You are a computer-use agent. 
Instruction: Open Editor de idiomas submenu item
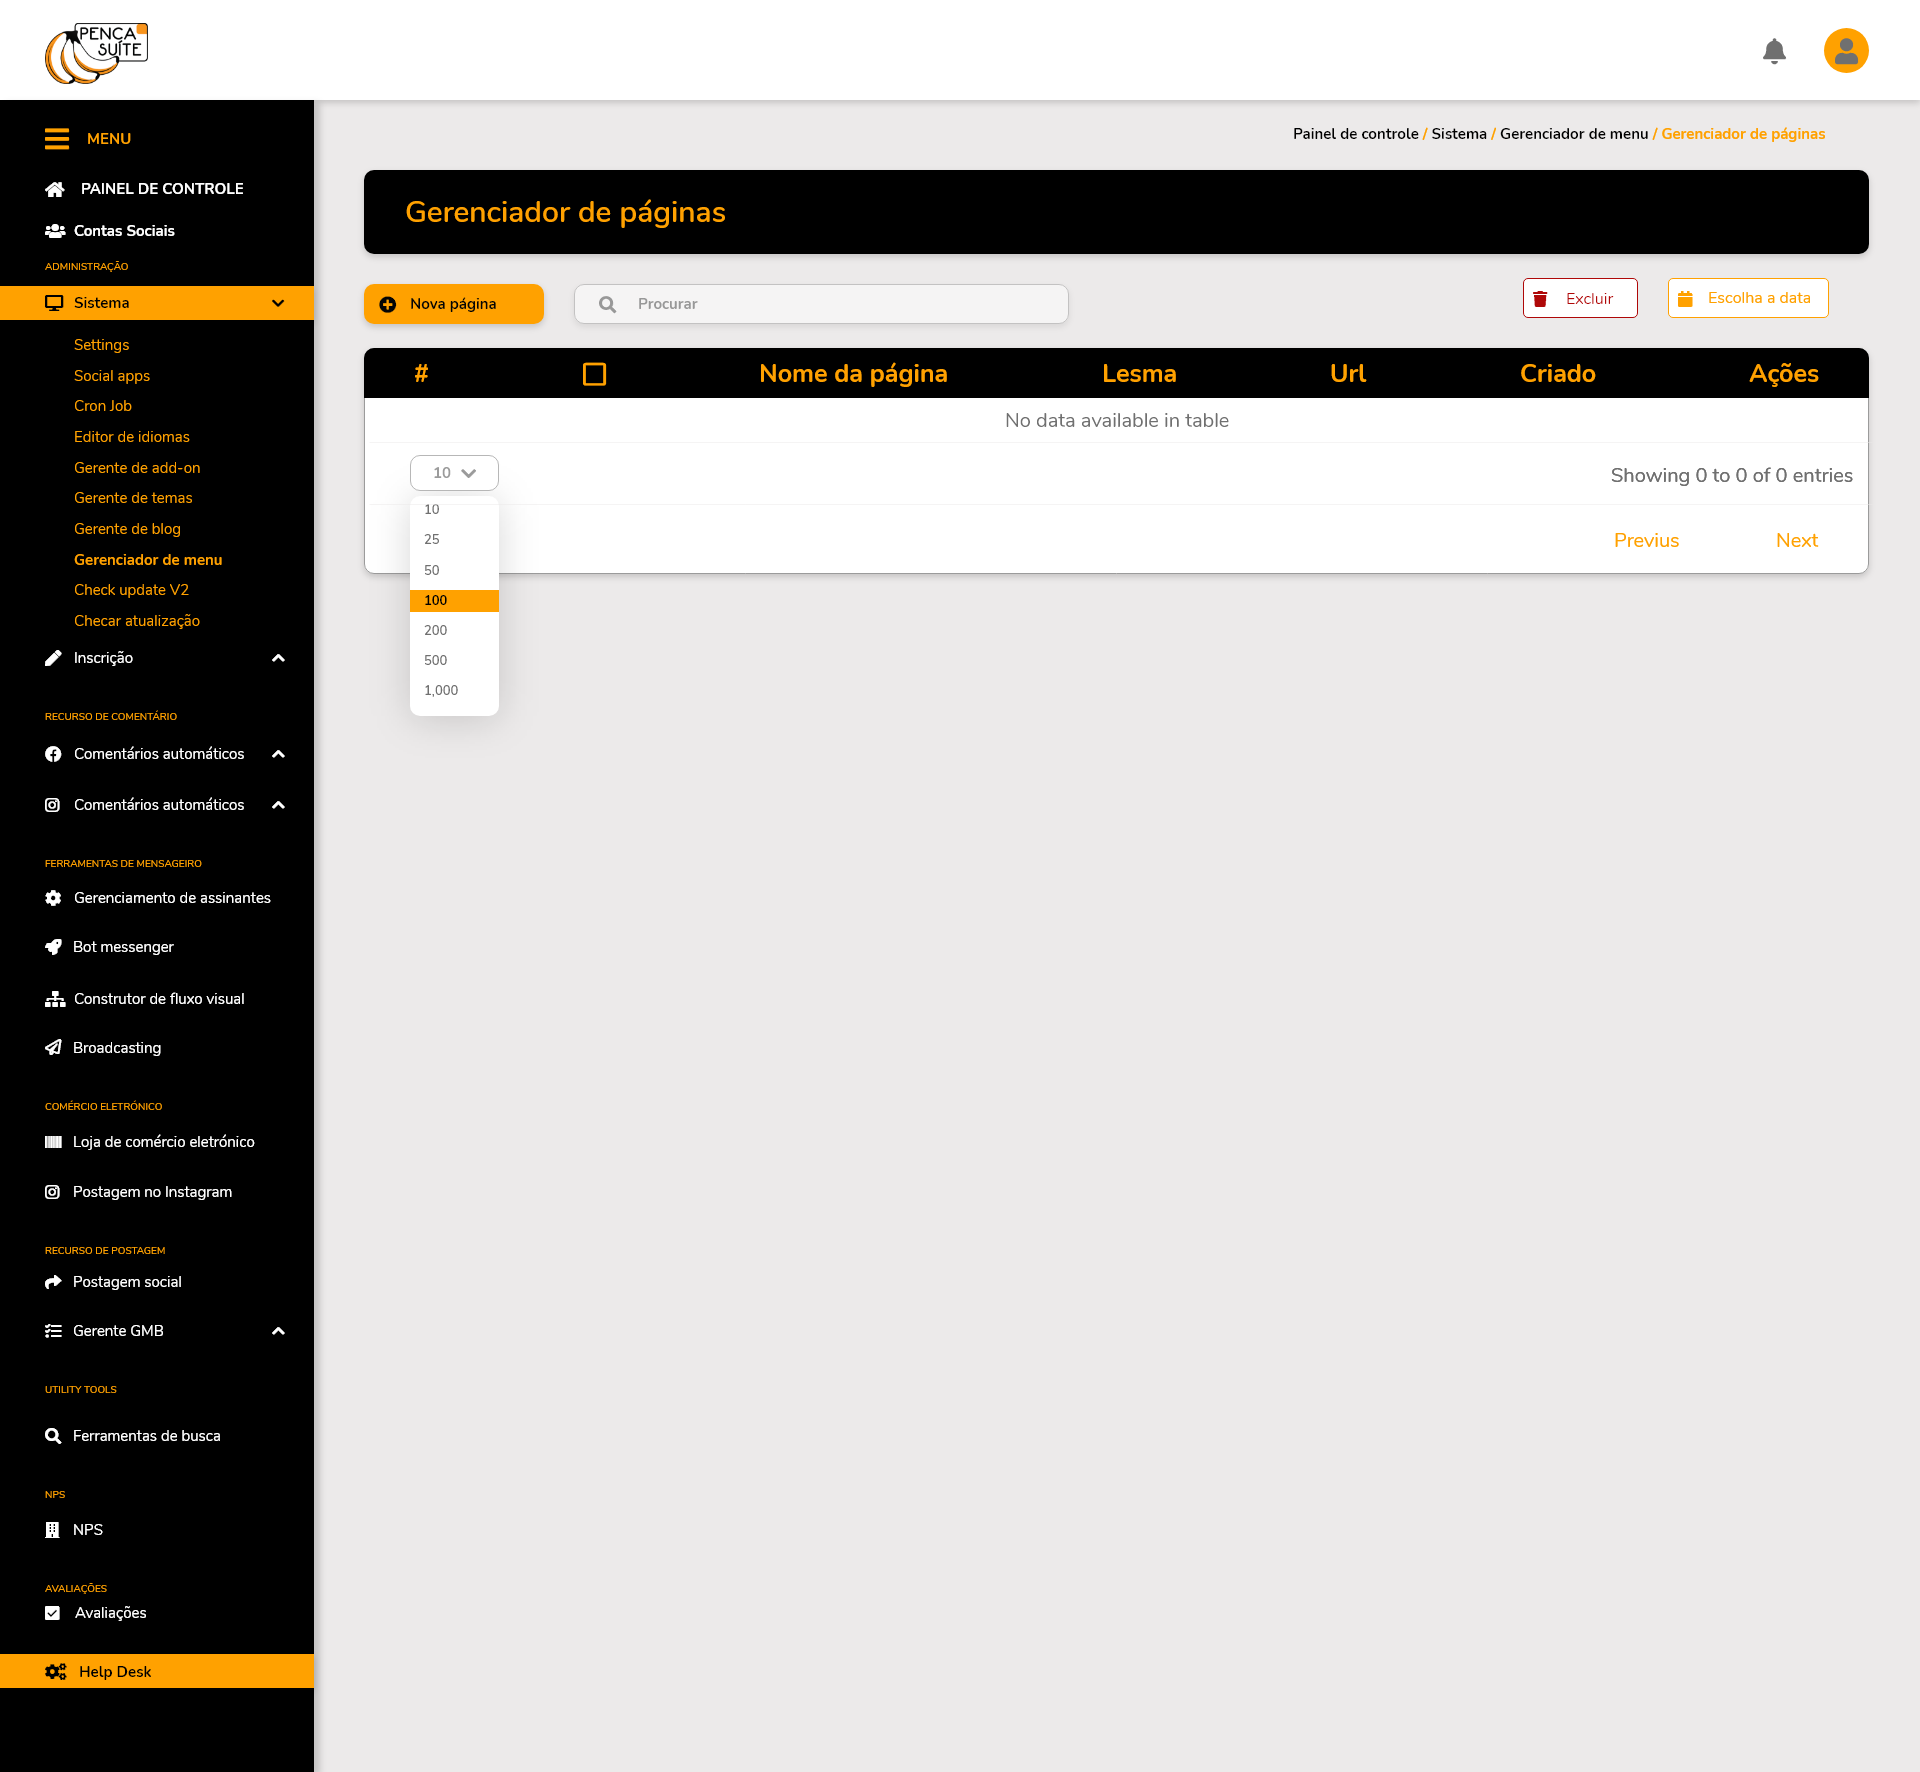(x=131, y=437)
